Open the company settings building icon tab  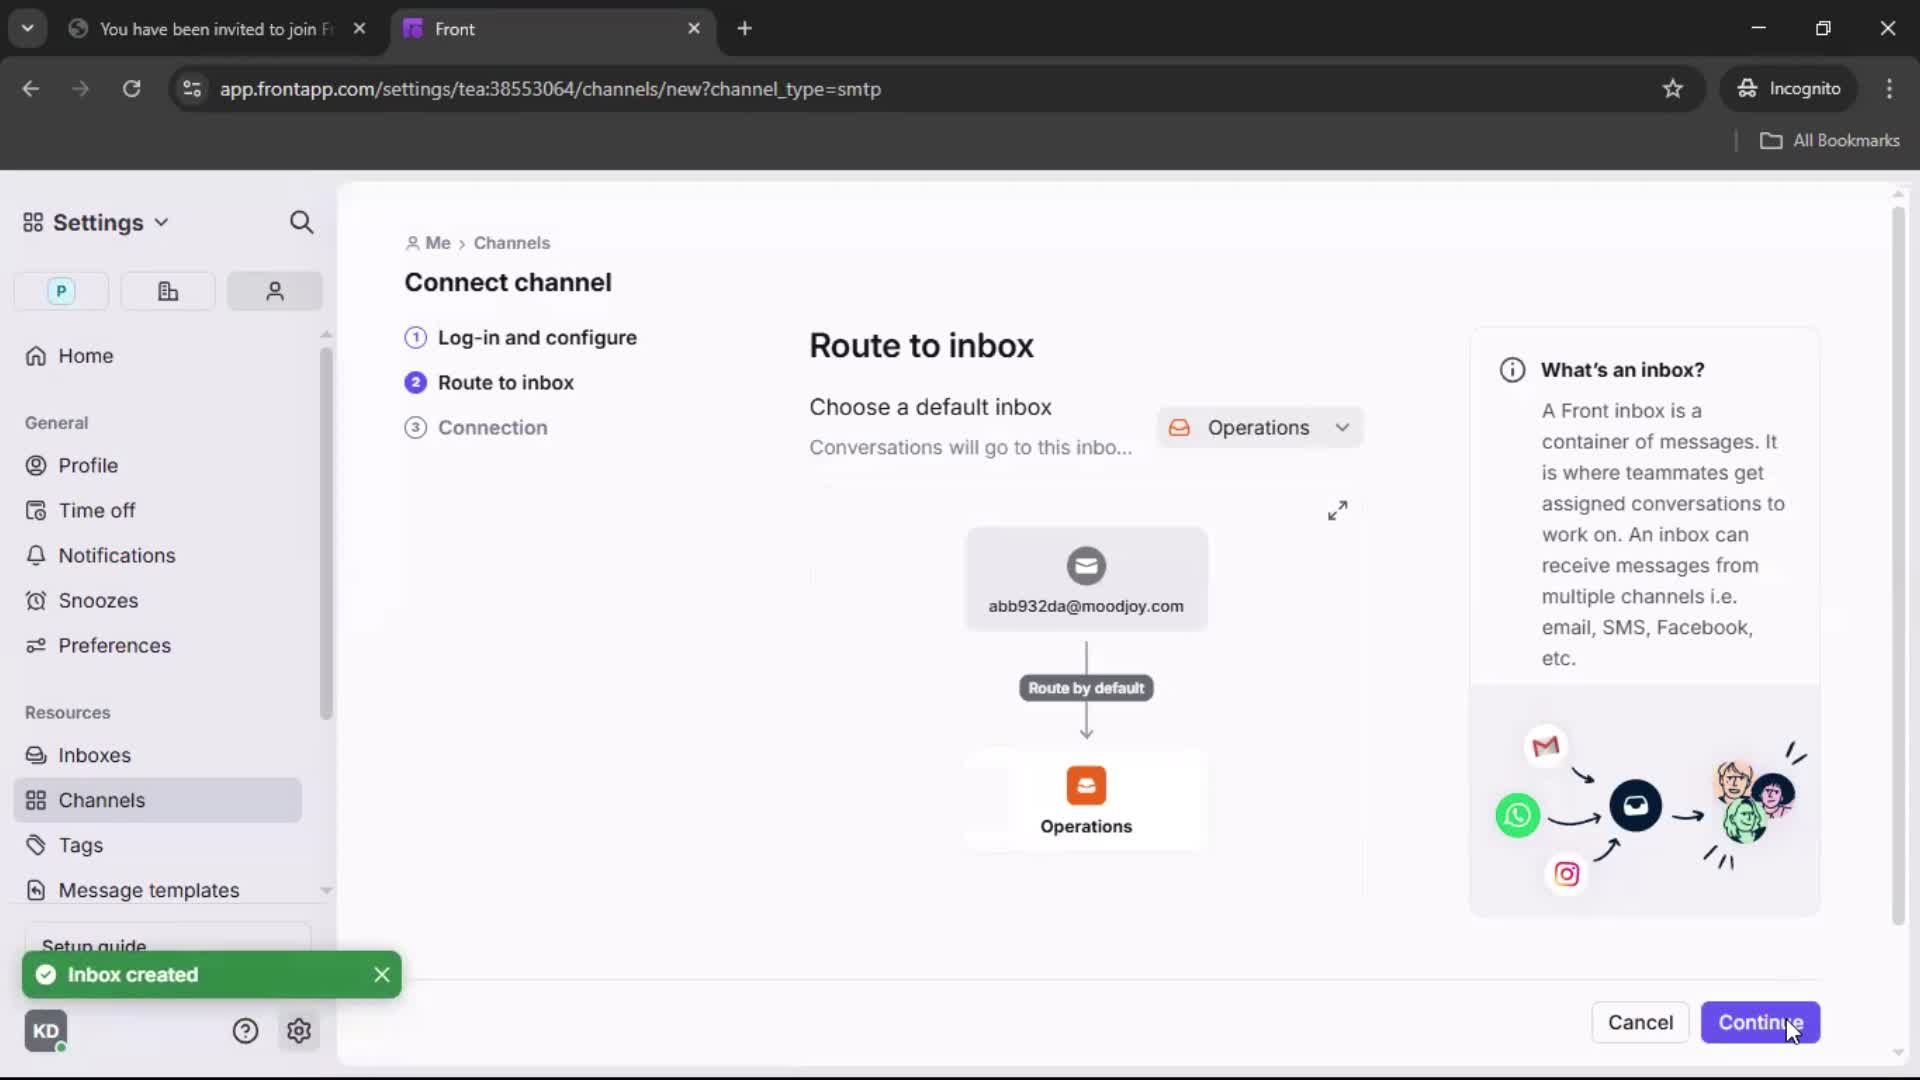(x=168, y=291)
